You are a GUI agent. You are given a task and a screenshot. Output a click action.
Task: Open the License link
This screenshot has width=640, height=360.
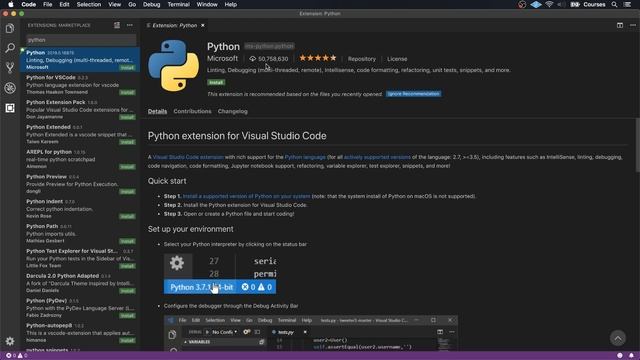point(397,59)
